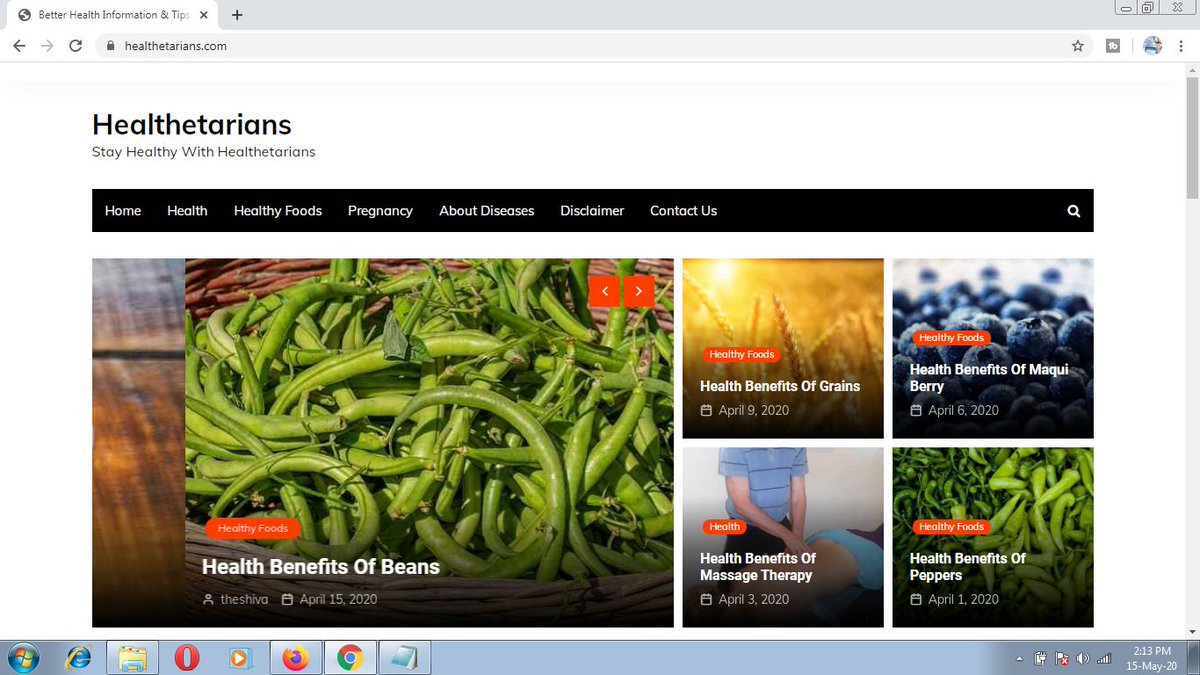The image size is (1200, 675).
Task: Click Healthy Foods tag on Peppers card
Action: (x=951, y=527)
